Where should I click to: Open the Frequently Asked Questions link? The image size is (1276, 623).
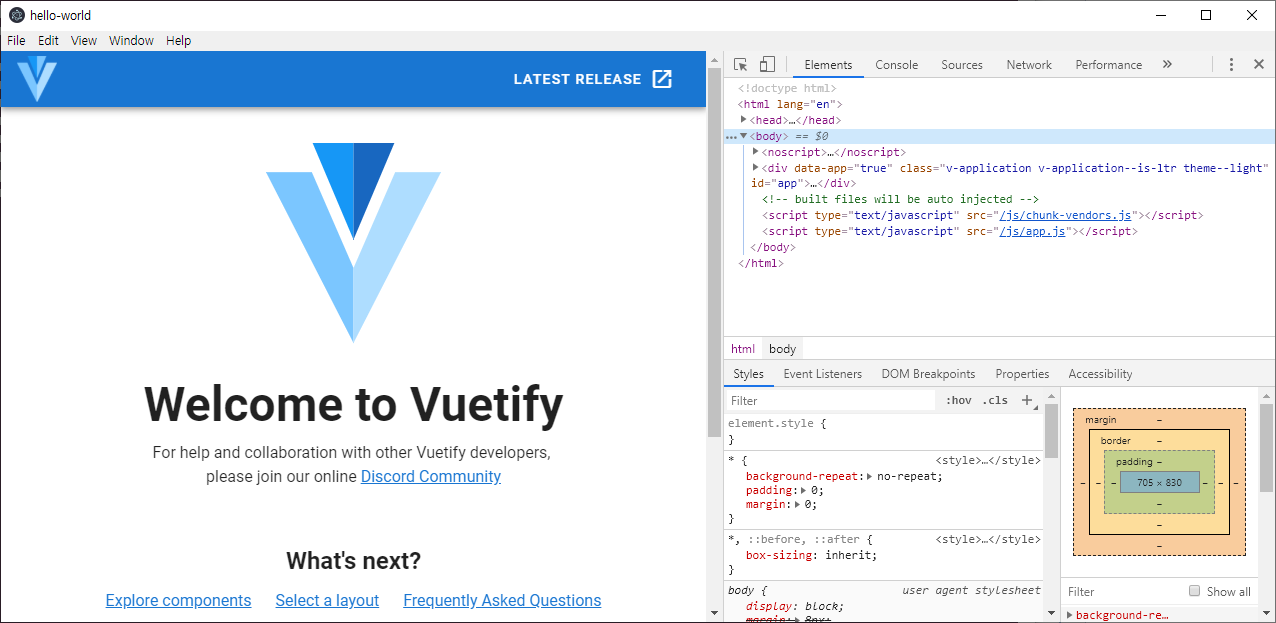(x=502, y=601)
